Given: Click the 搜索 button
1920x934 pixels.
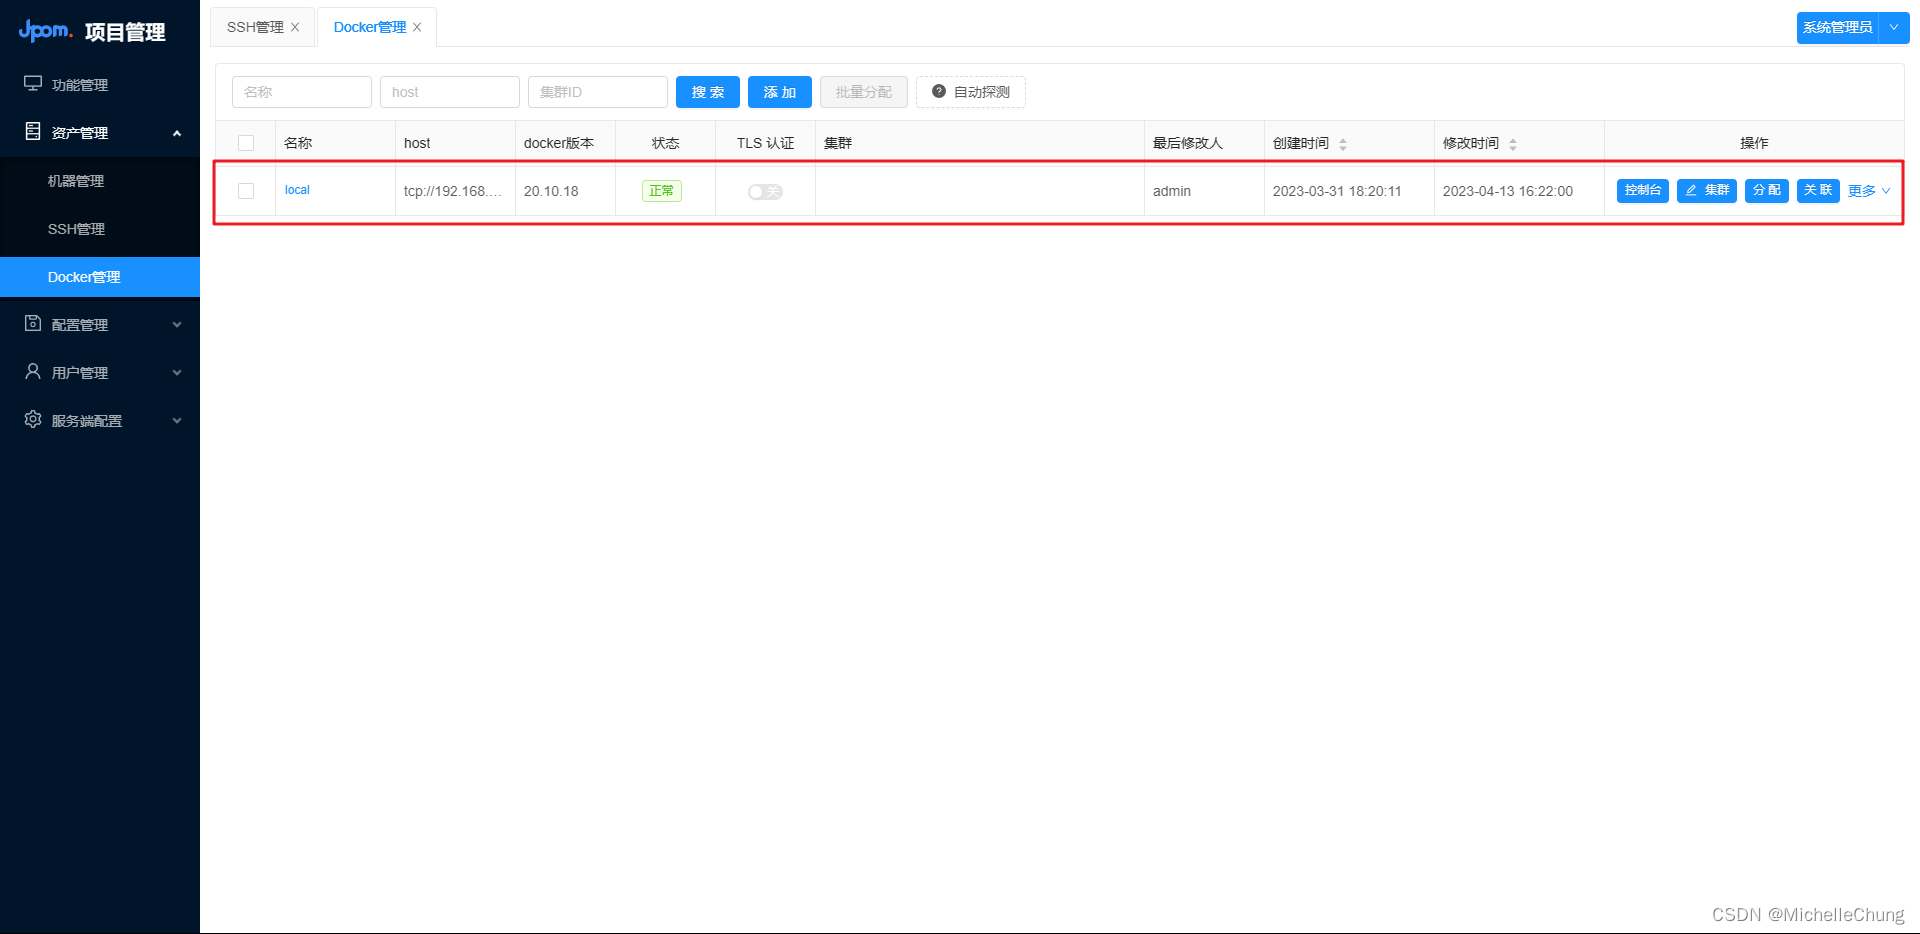Looking at the screenshot, I should click(x=708, y=92).
